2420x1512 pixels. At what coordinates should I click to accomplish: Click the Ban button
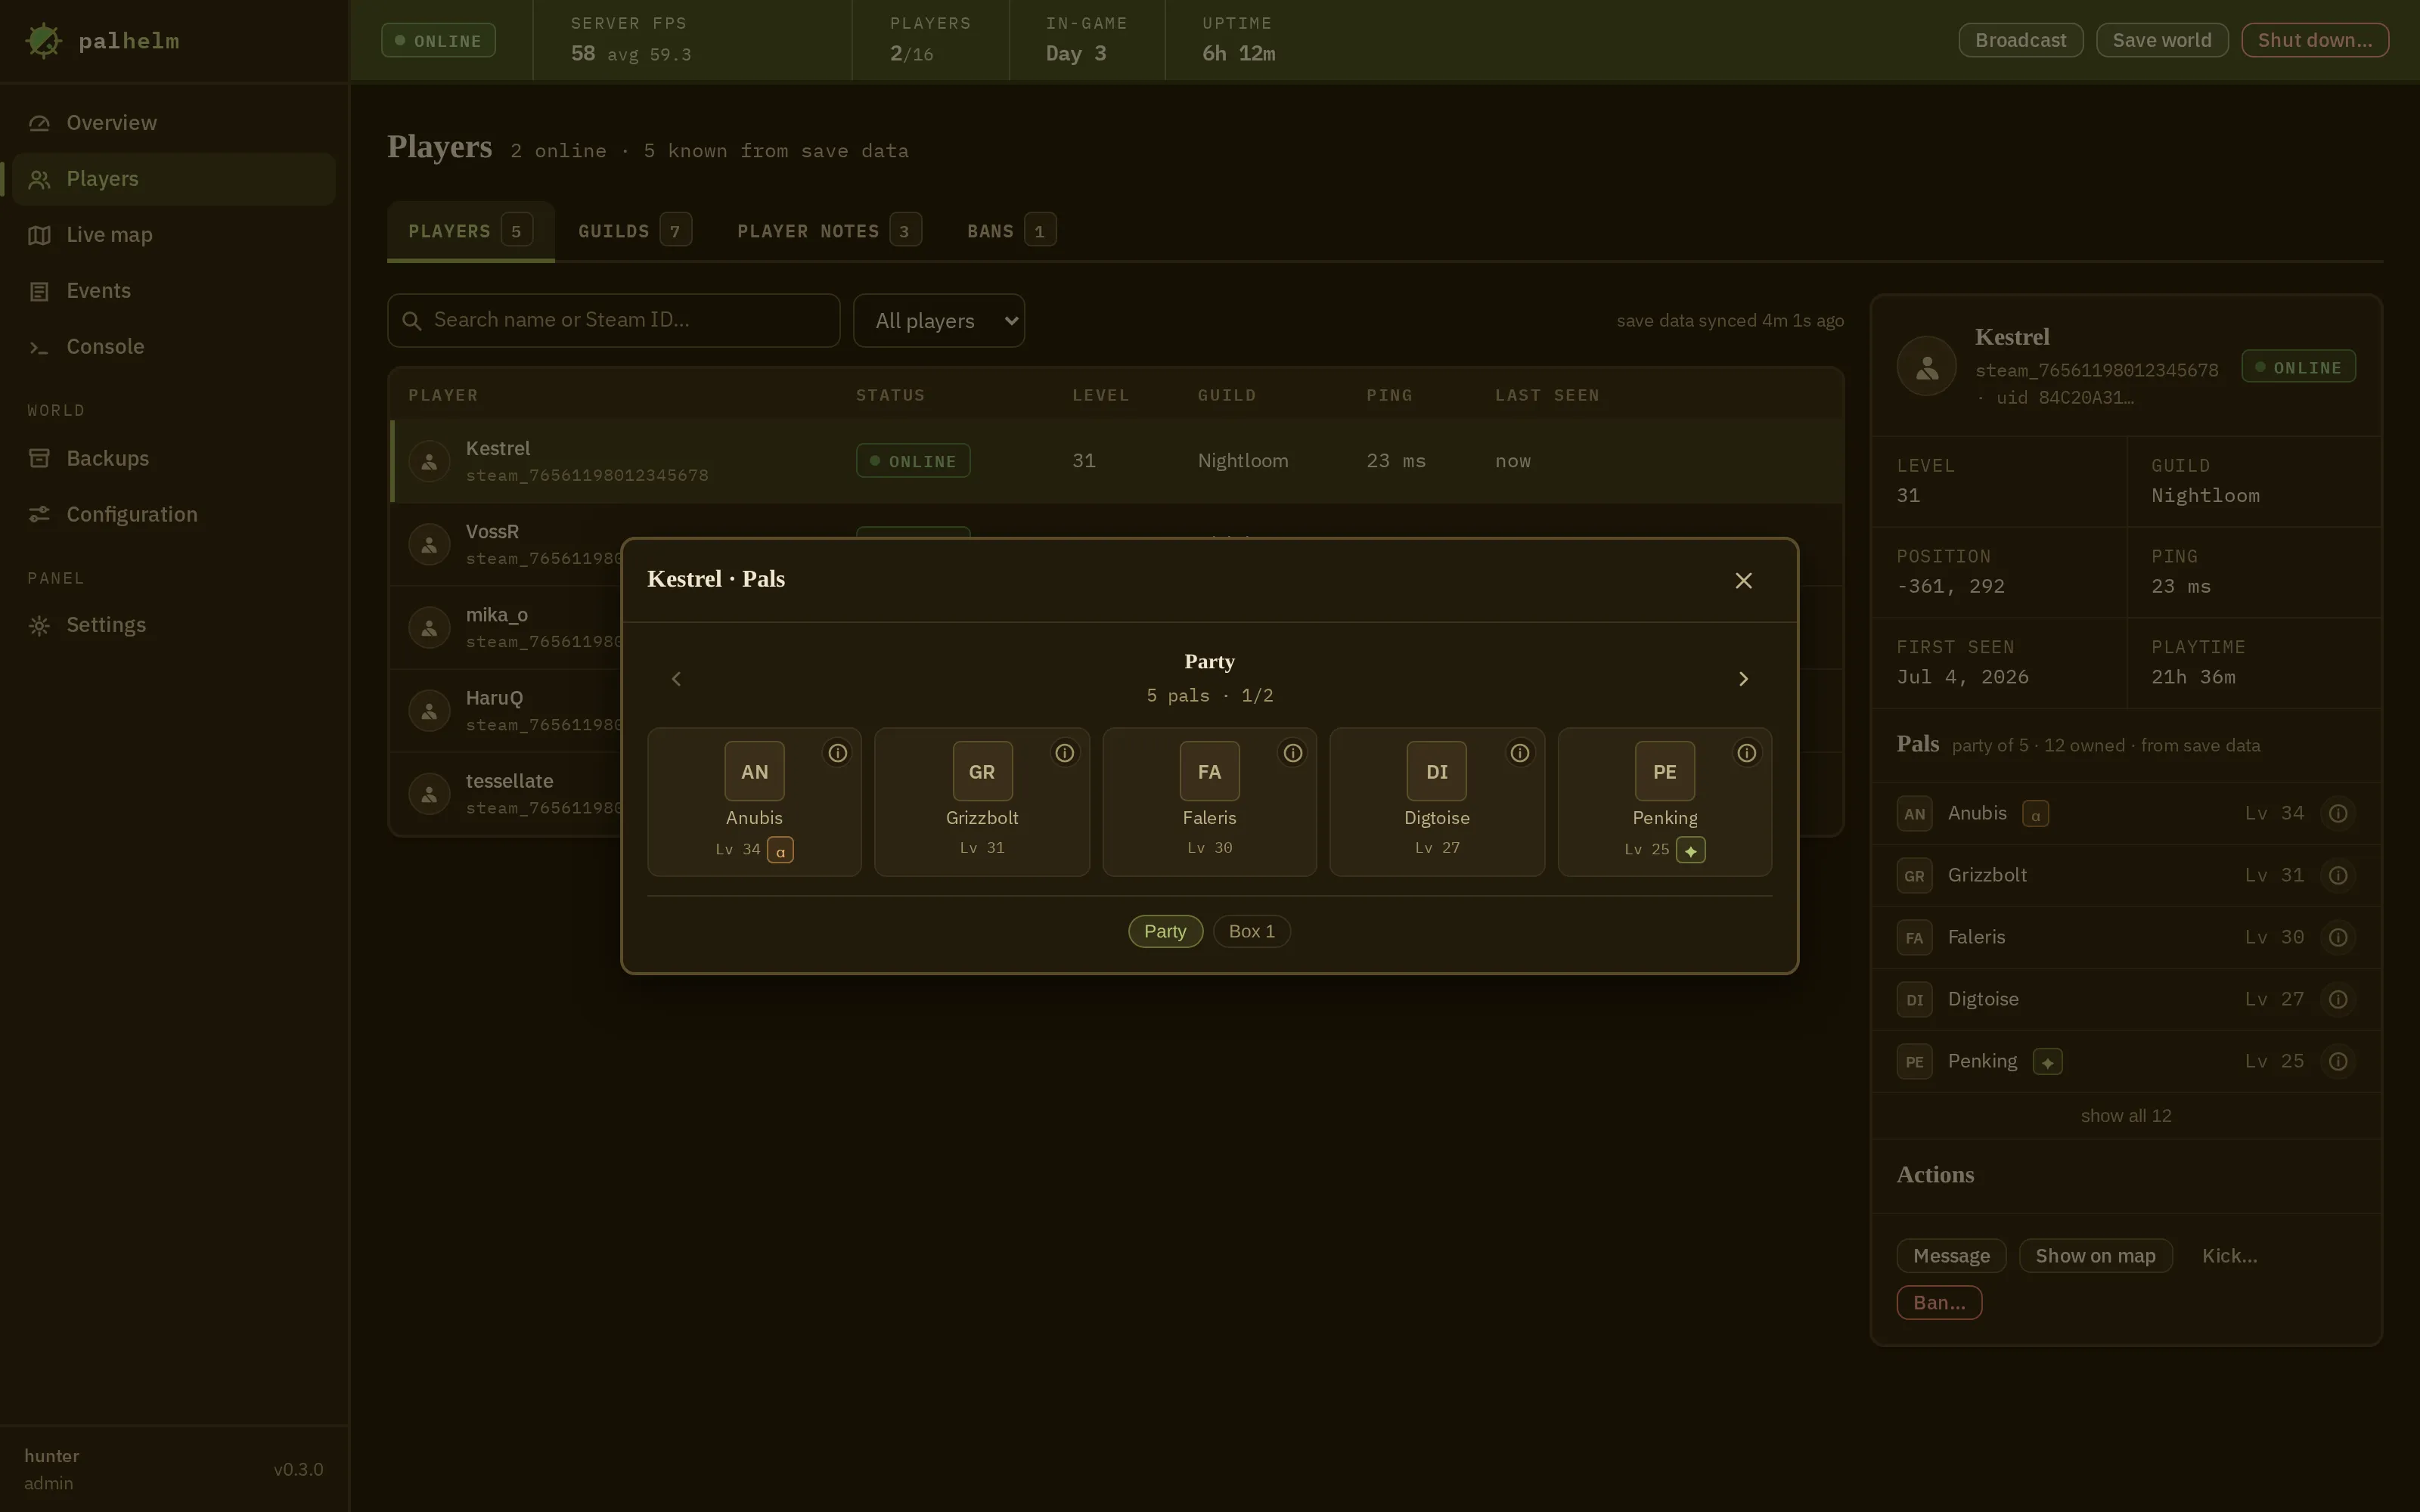point(1939,1304)
